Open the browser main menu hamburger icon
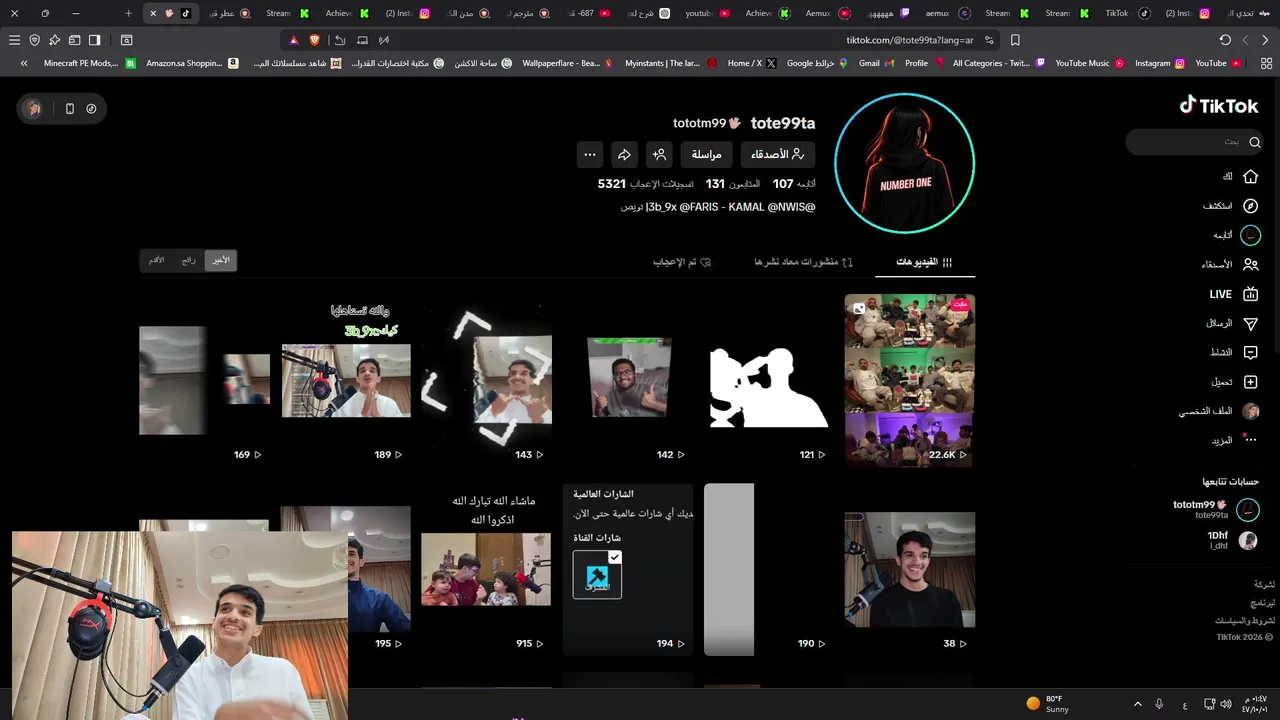 click(14, 40)
